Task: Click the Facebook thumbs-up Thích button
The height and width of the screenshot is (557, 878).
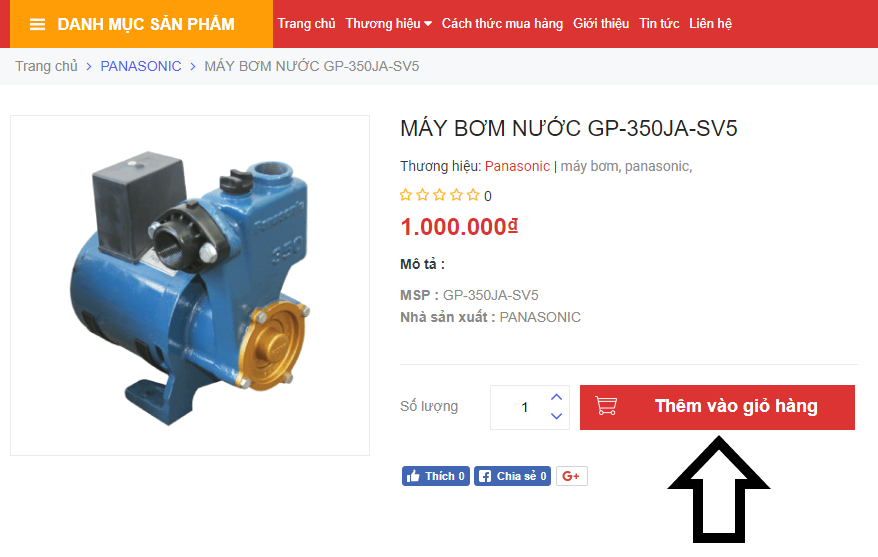Action: 436,476
